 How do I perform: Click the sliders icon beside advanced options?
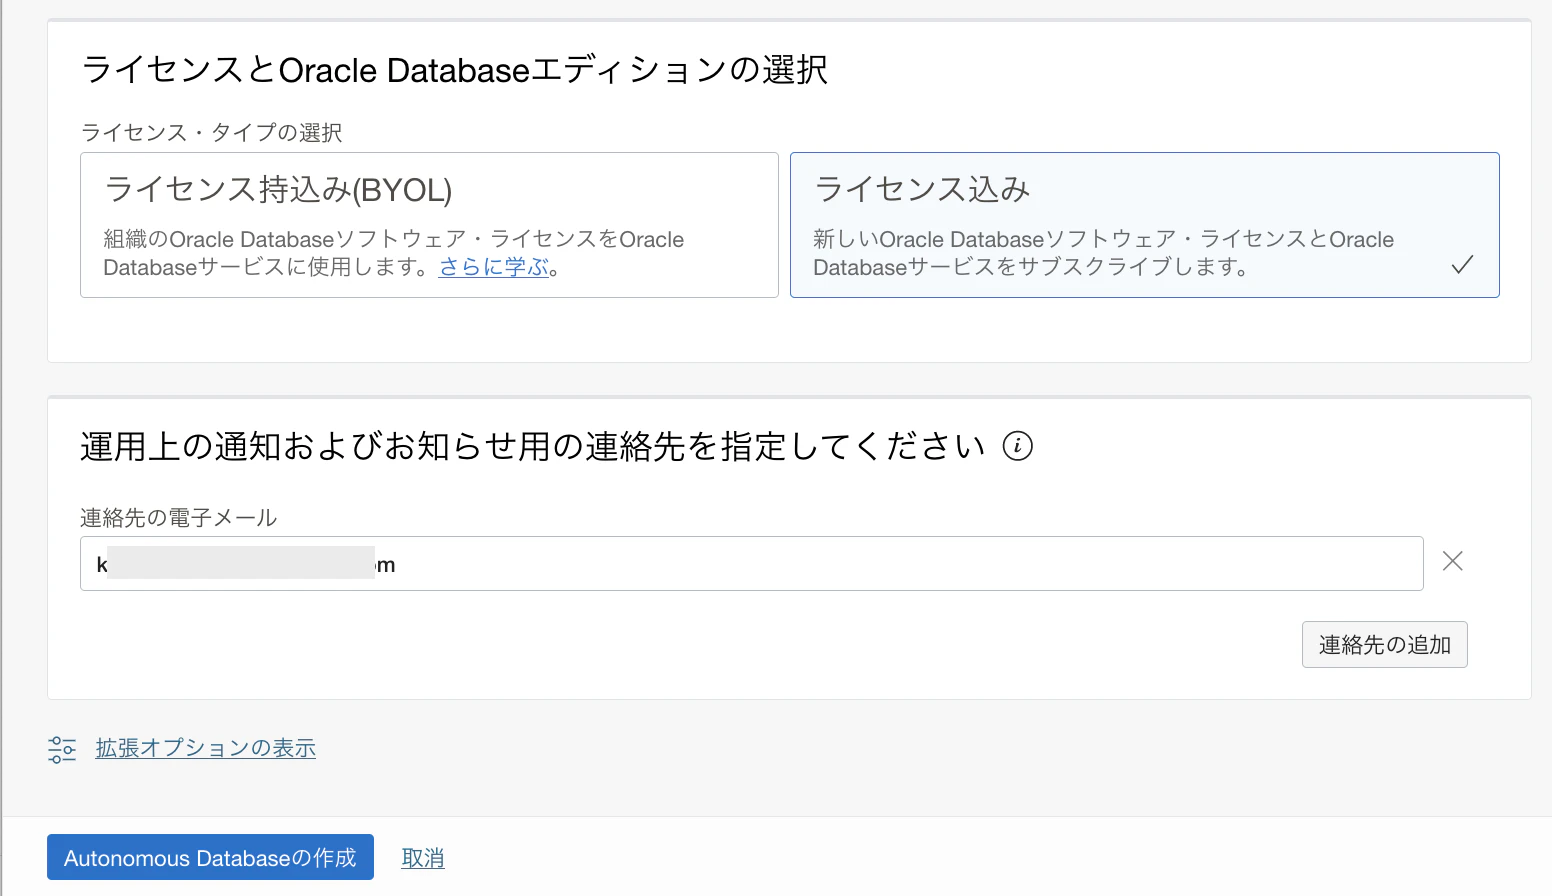62,749
